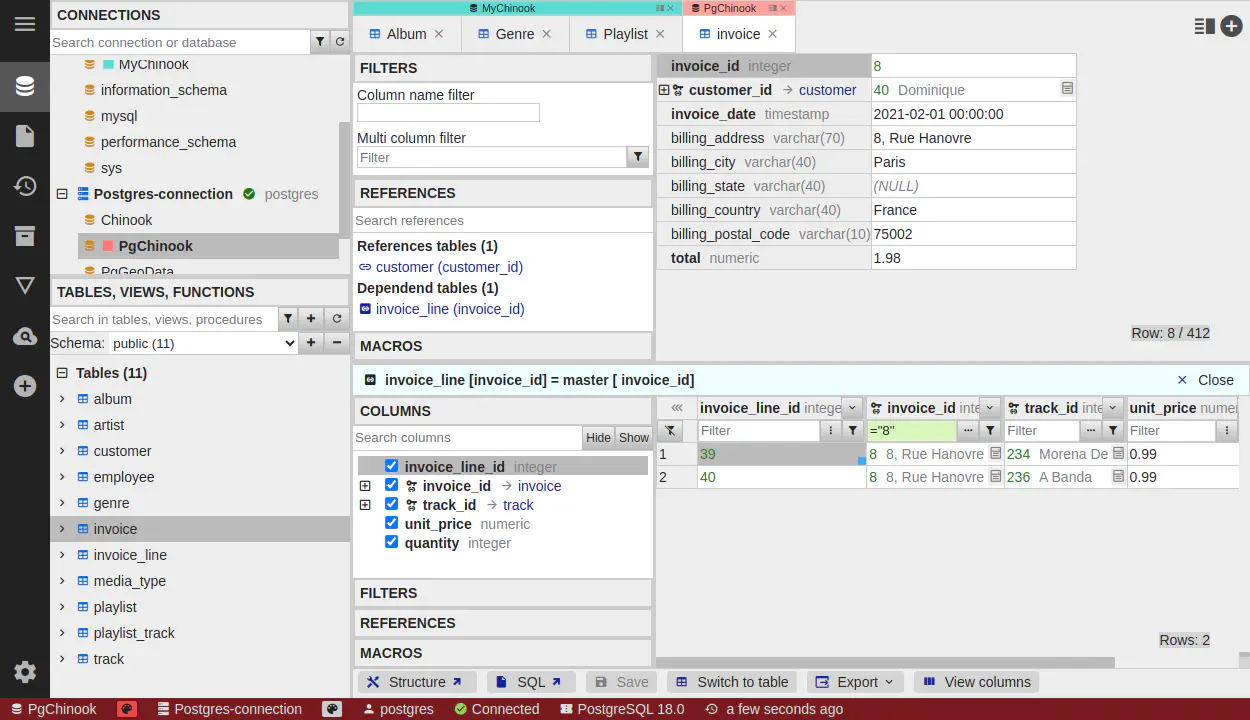Open the archive sidebar icon
Image resolution: width=1250 pixels, height=720 pixels.
[25, 236]
